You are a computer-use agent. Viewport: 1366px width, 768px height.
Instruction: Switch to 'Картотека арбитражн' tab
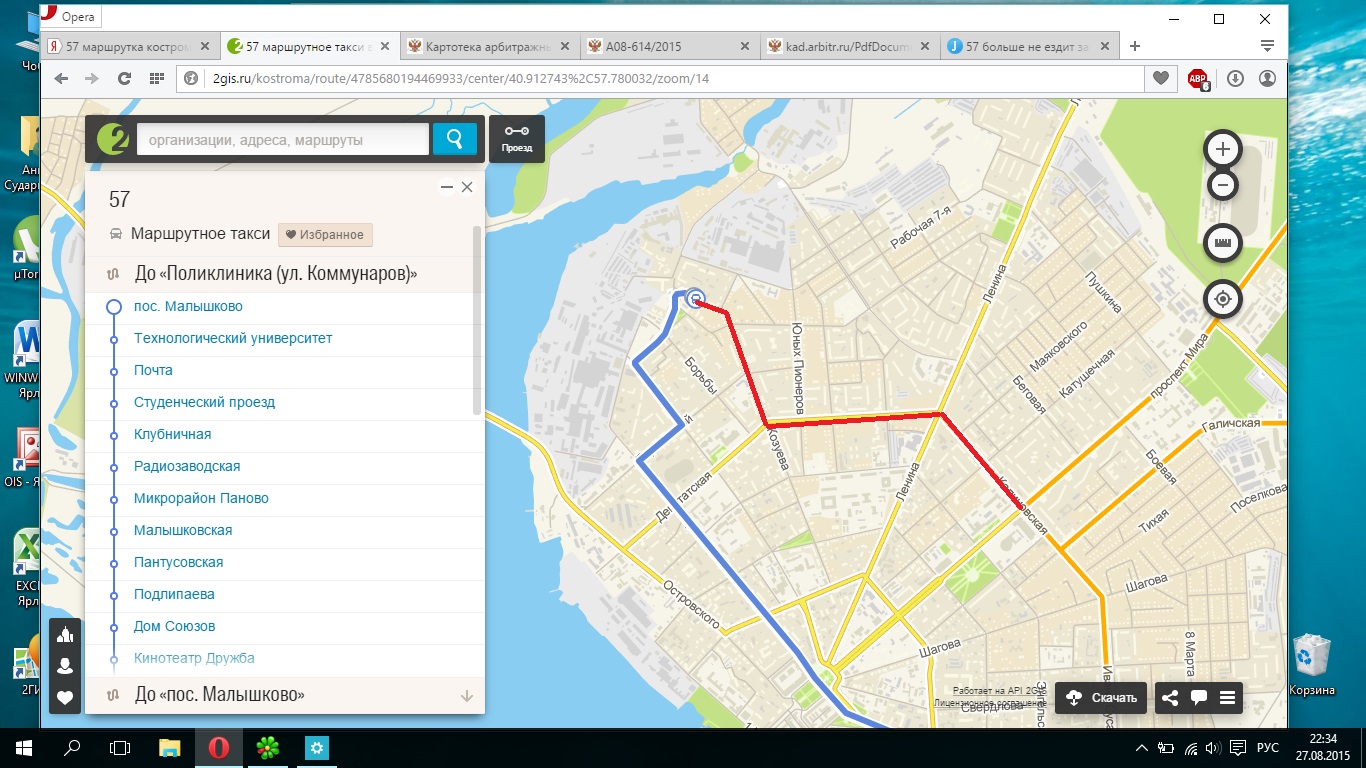(x=487, y=46)
